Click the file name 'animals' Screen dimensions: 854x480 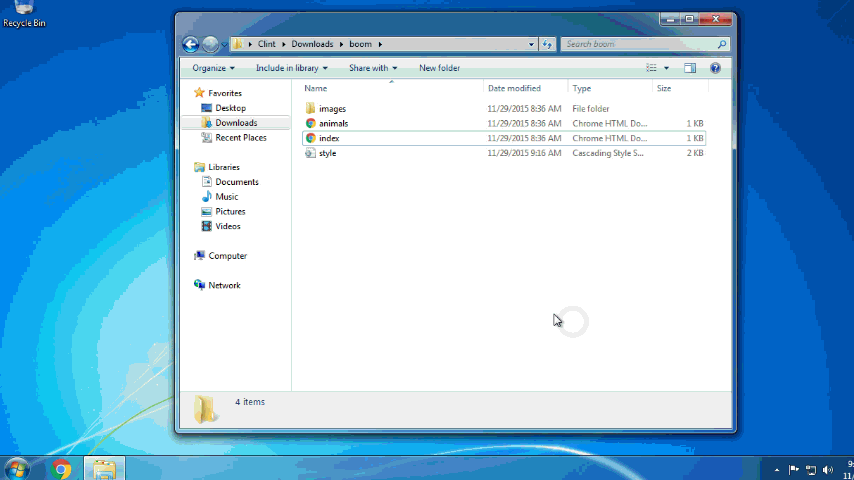(x=333, y=124)
